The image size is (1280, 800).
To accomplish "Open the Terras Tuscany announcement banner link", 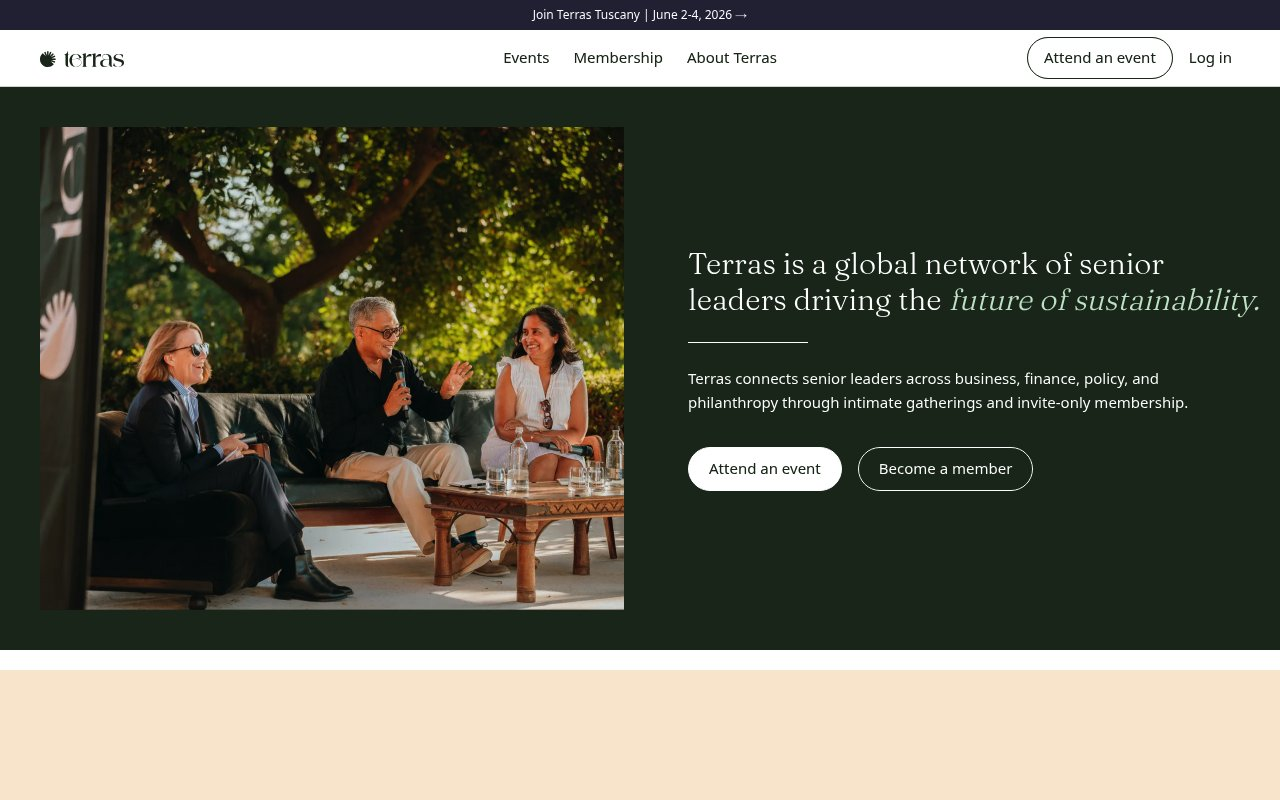I will [x=640, y=15].
